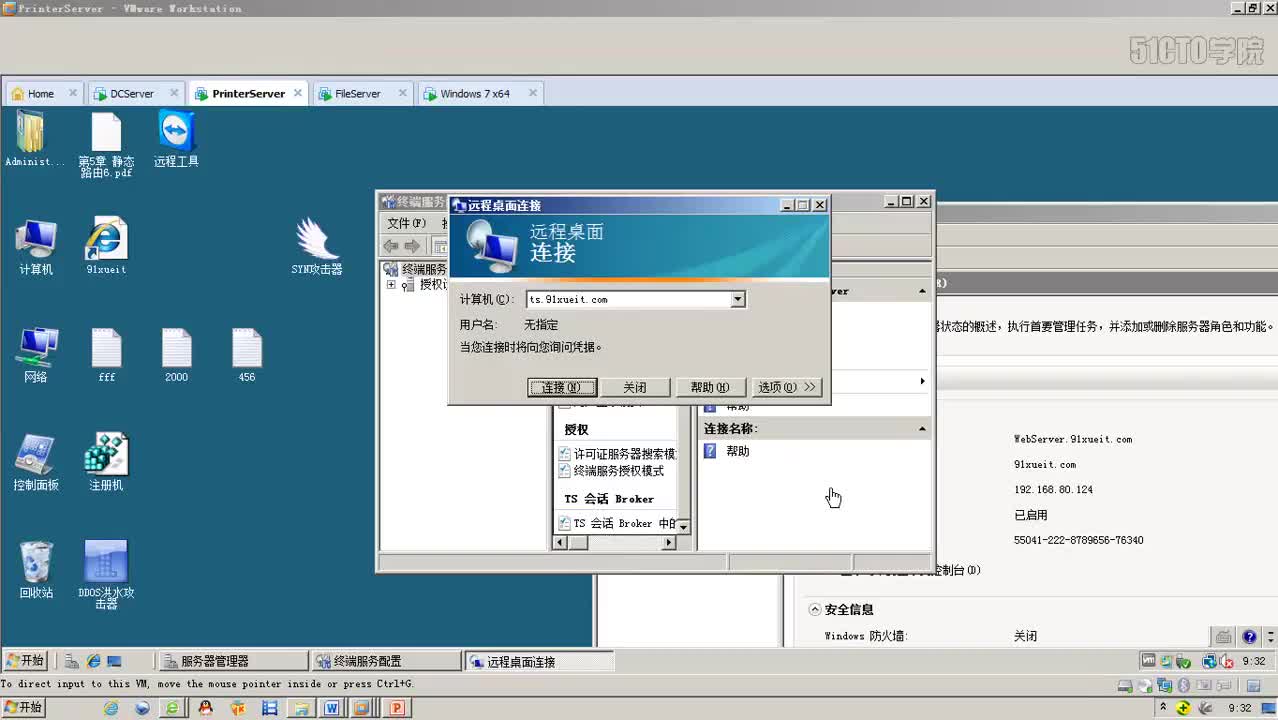Image resolution: width=1278 pixels, height=720 pixels.
Task: Click the Internet Explorer quick launch icon in guest taskbar
Action: coord(94,661)
